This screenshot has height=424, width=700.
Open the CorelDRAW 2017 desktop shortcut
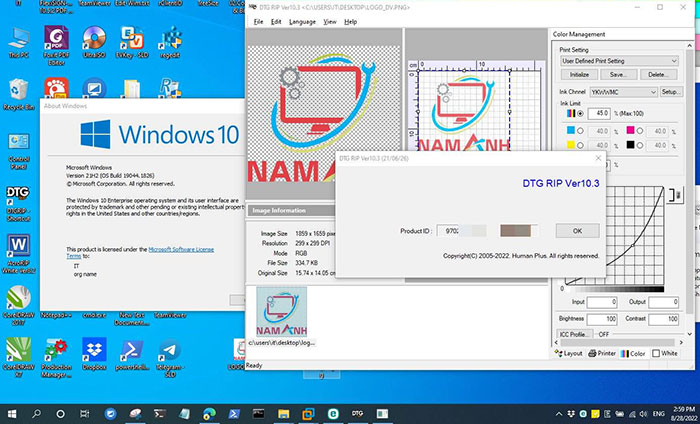coord(17,300)
